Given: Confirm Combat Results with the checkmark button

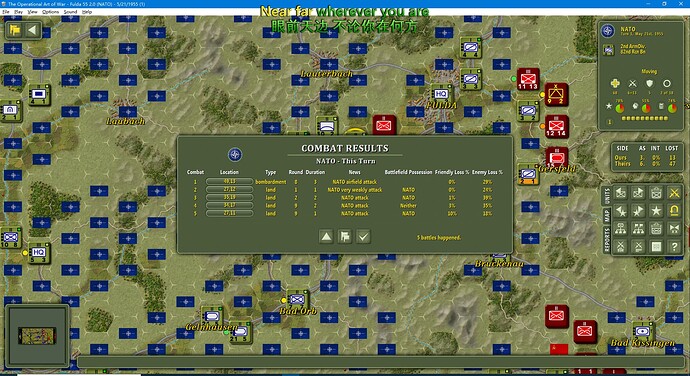Looking at the screenshot, I should (x=363, y=237).
